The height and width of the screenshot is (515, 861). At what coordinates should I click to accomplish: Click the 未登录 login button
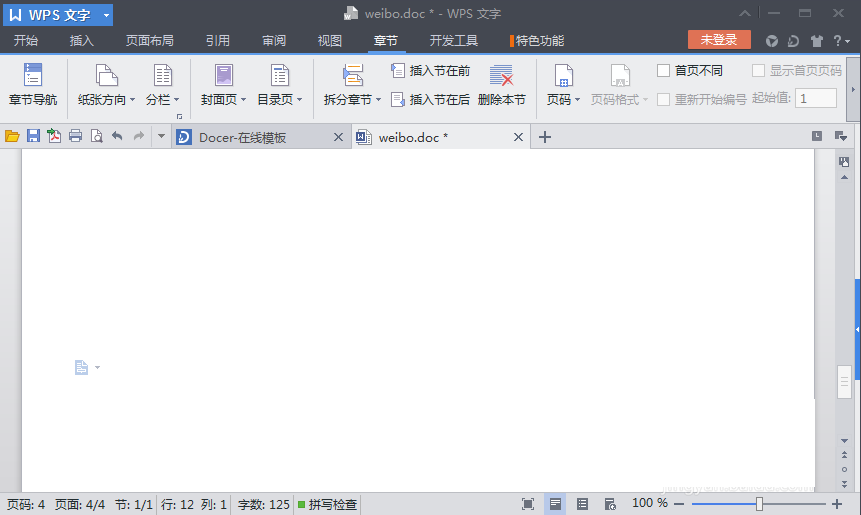tap(718, 40)
